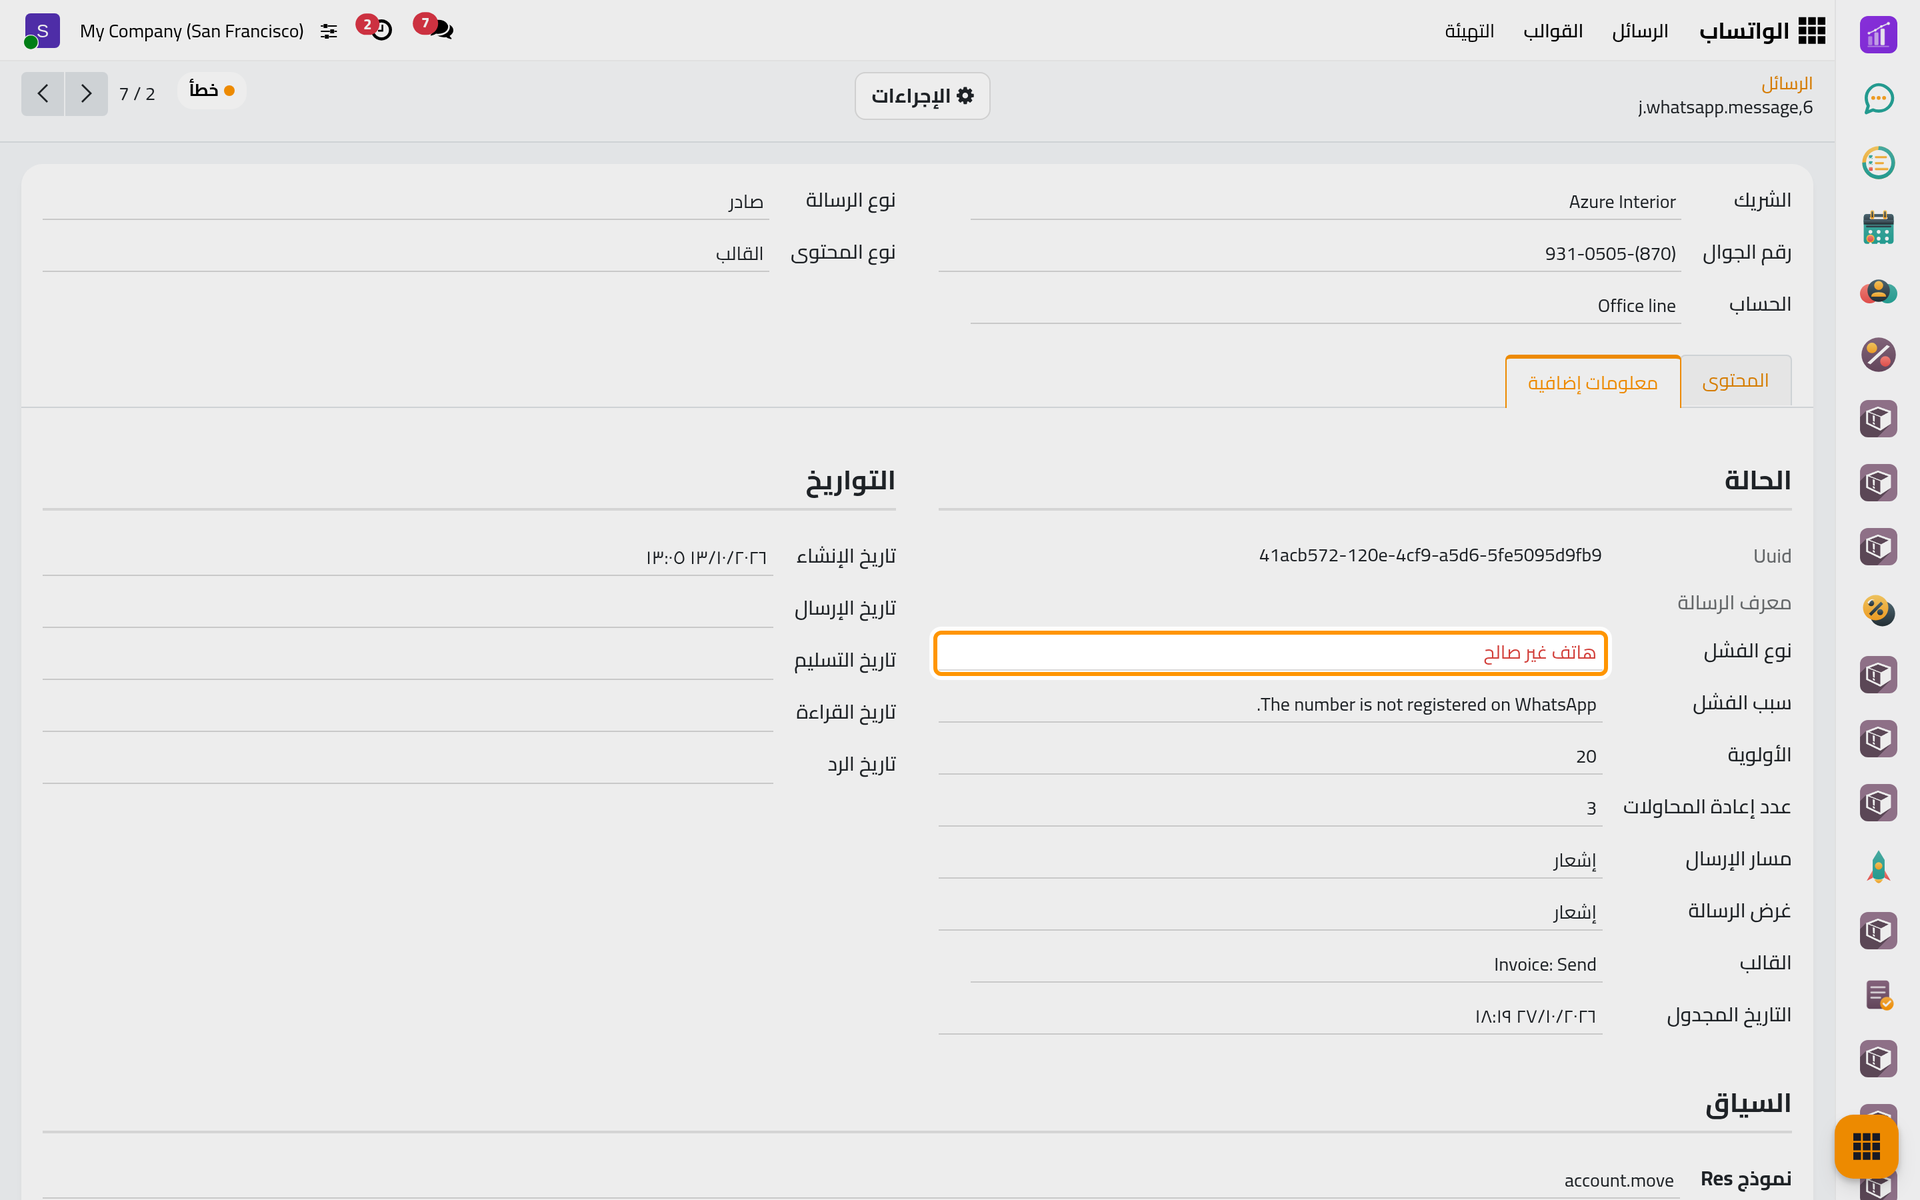Go to previous record arrow
Screen dimensions: 1920x1200
43,94
